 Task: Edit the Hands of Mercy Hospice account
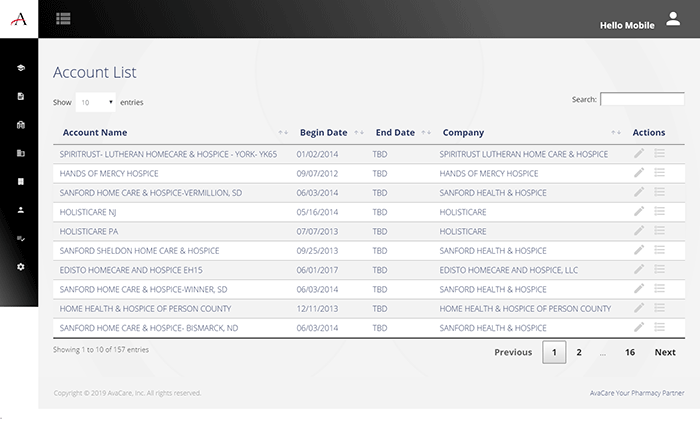(639, 172)
